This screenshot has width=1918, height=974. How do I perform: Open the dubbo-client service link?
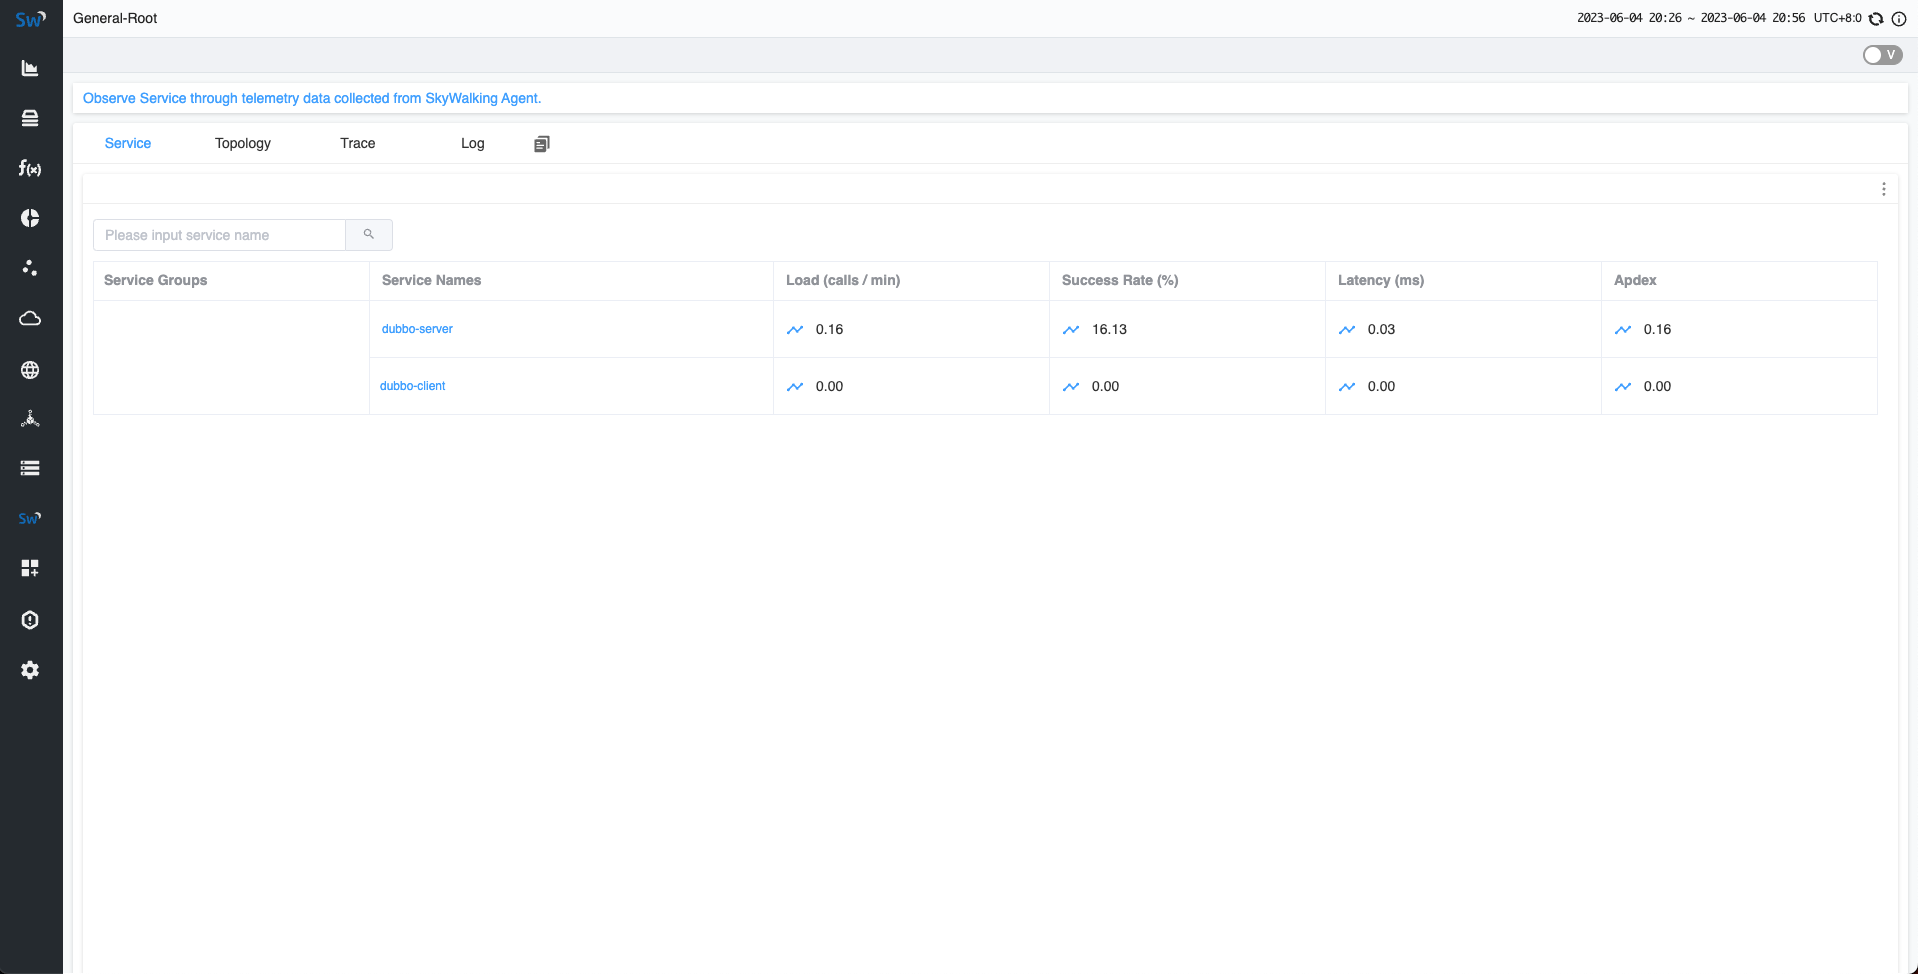click(x=412, y=386)
